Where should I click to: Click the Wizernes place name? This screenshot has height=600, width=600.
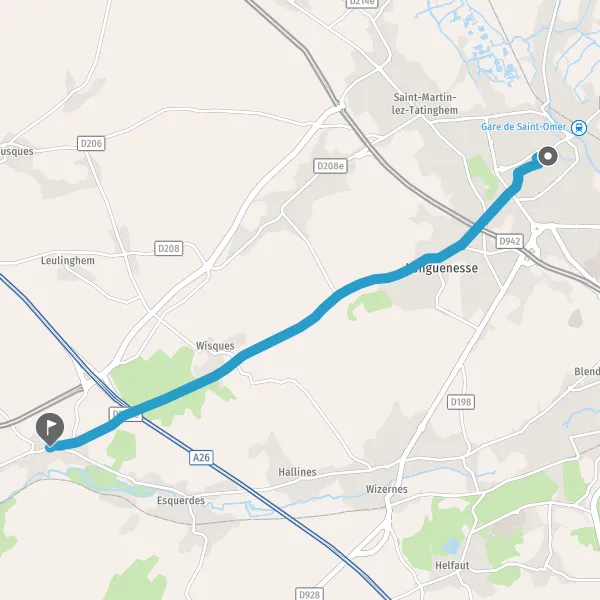(386, 489)
